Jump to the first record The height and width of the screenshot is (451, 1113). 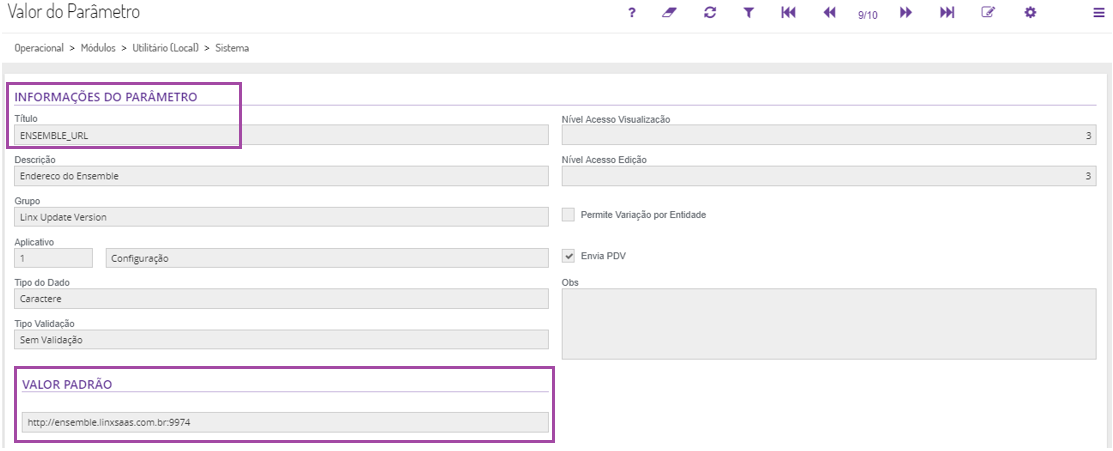click(788, 13)
